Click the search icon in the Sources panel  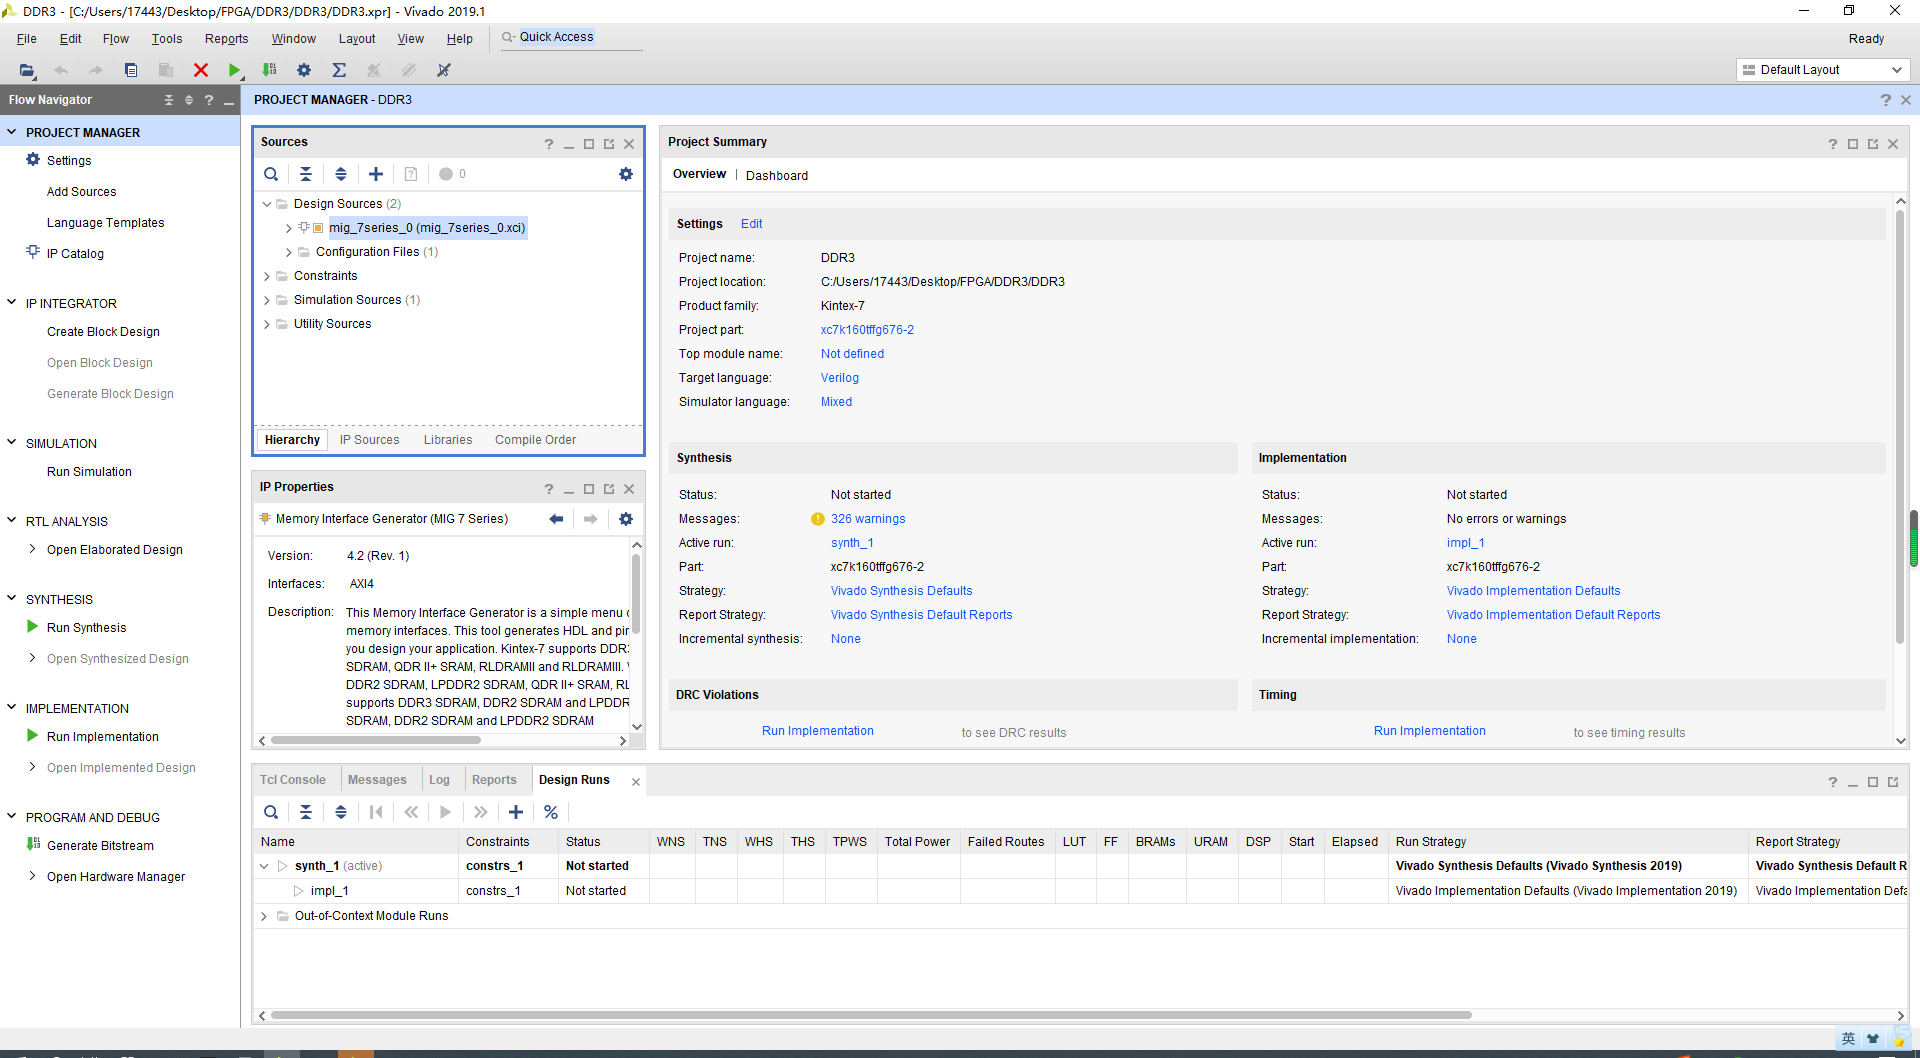[271, 174]
